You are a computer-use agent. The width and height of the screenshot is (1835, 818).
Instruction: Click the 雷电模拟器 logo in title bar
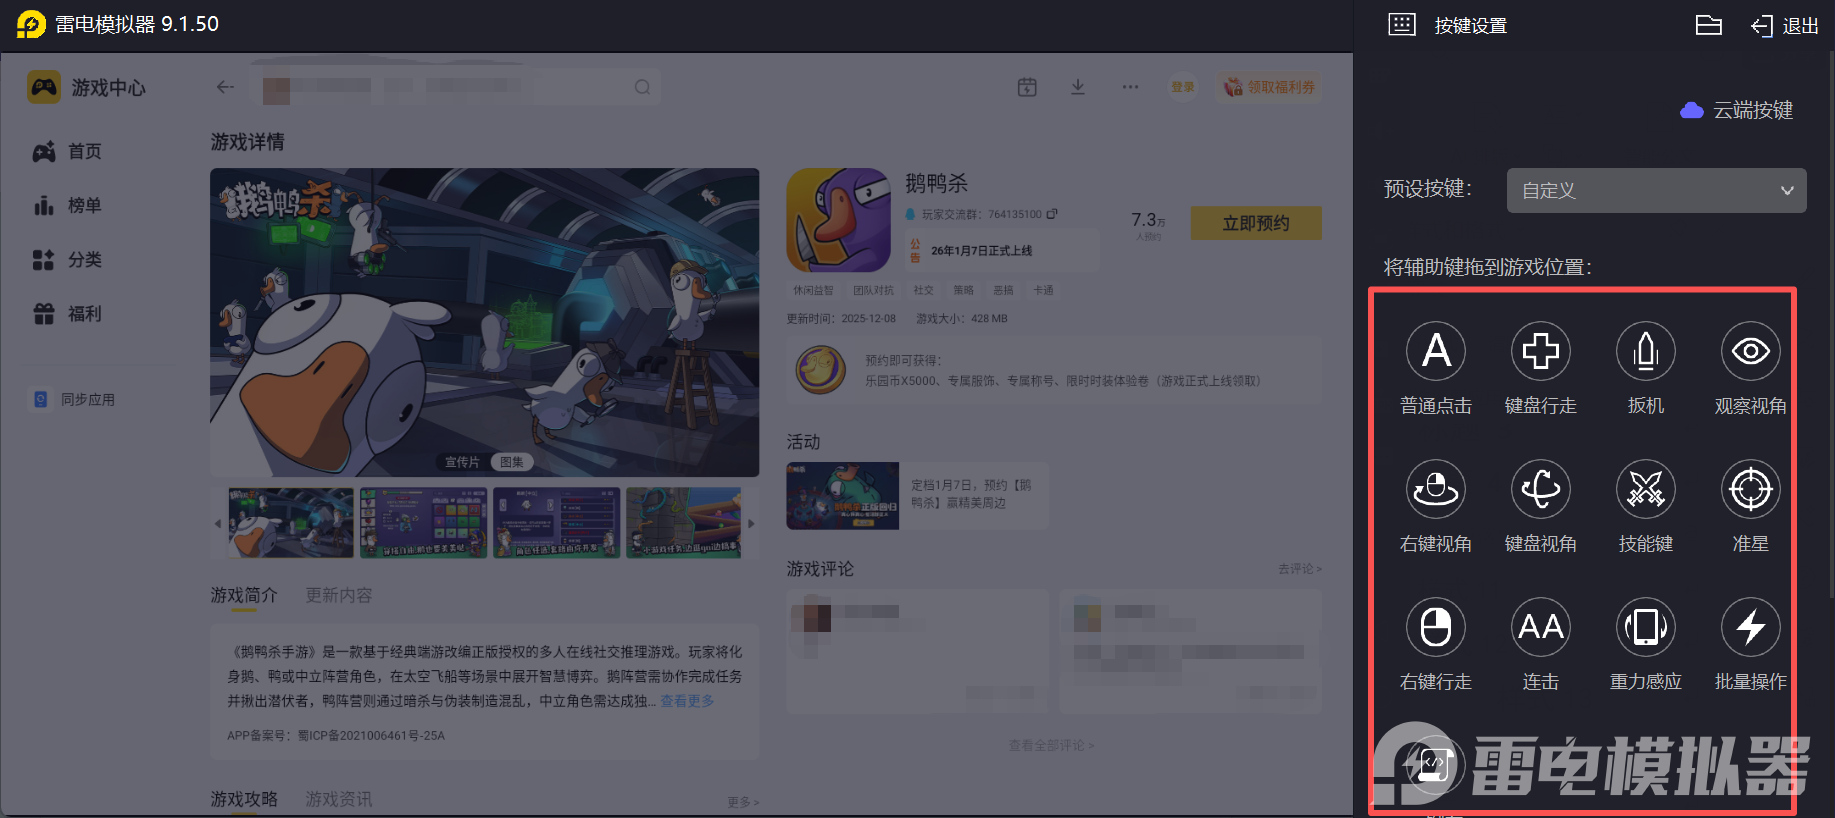[x=32, y=24]
